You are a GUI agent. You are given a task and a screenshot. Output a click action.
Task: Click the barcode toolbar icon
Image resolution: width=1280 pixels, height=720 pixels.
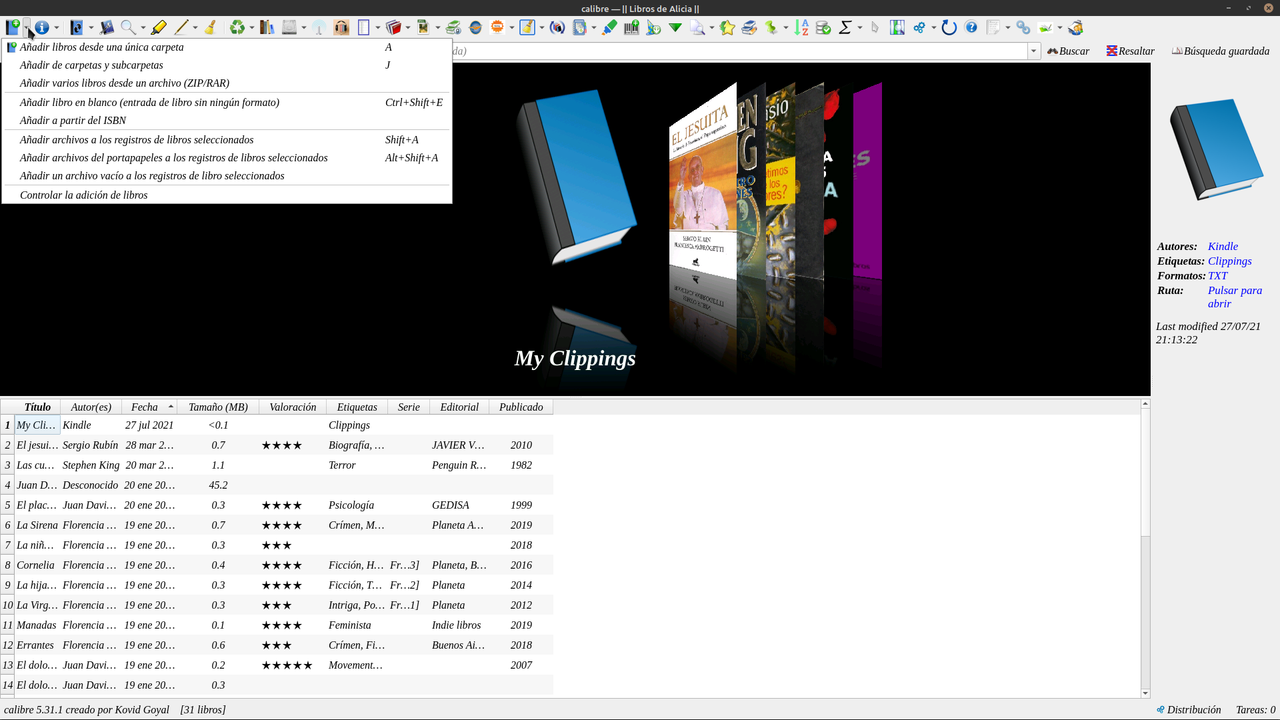pyautogui.click(x=631, y=27)
